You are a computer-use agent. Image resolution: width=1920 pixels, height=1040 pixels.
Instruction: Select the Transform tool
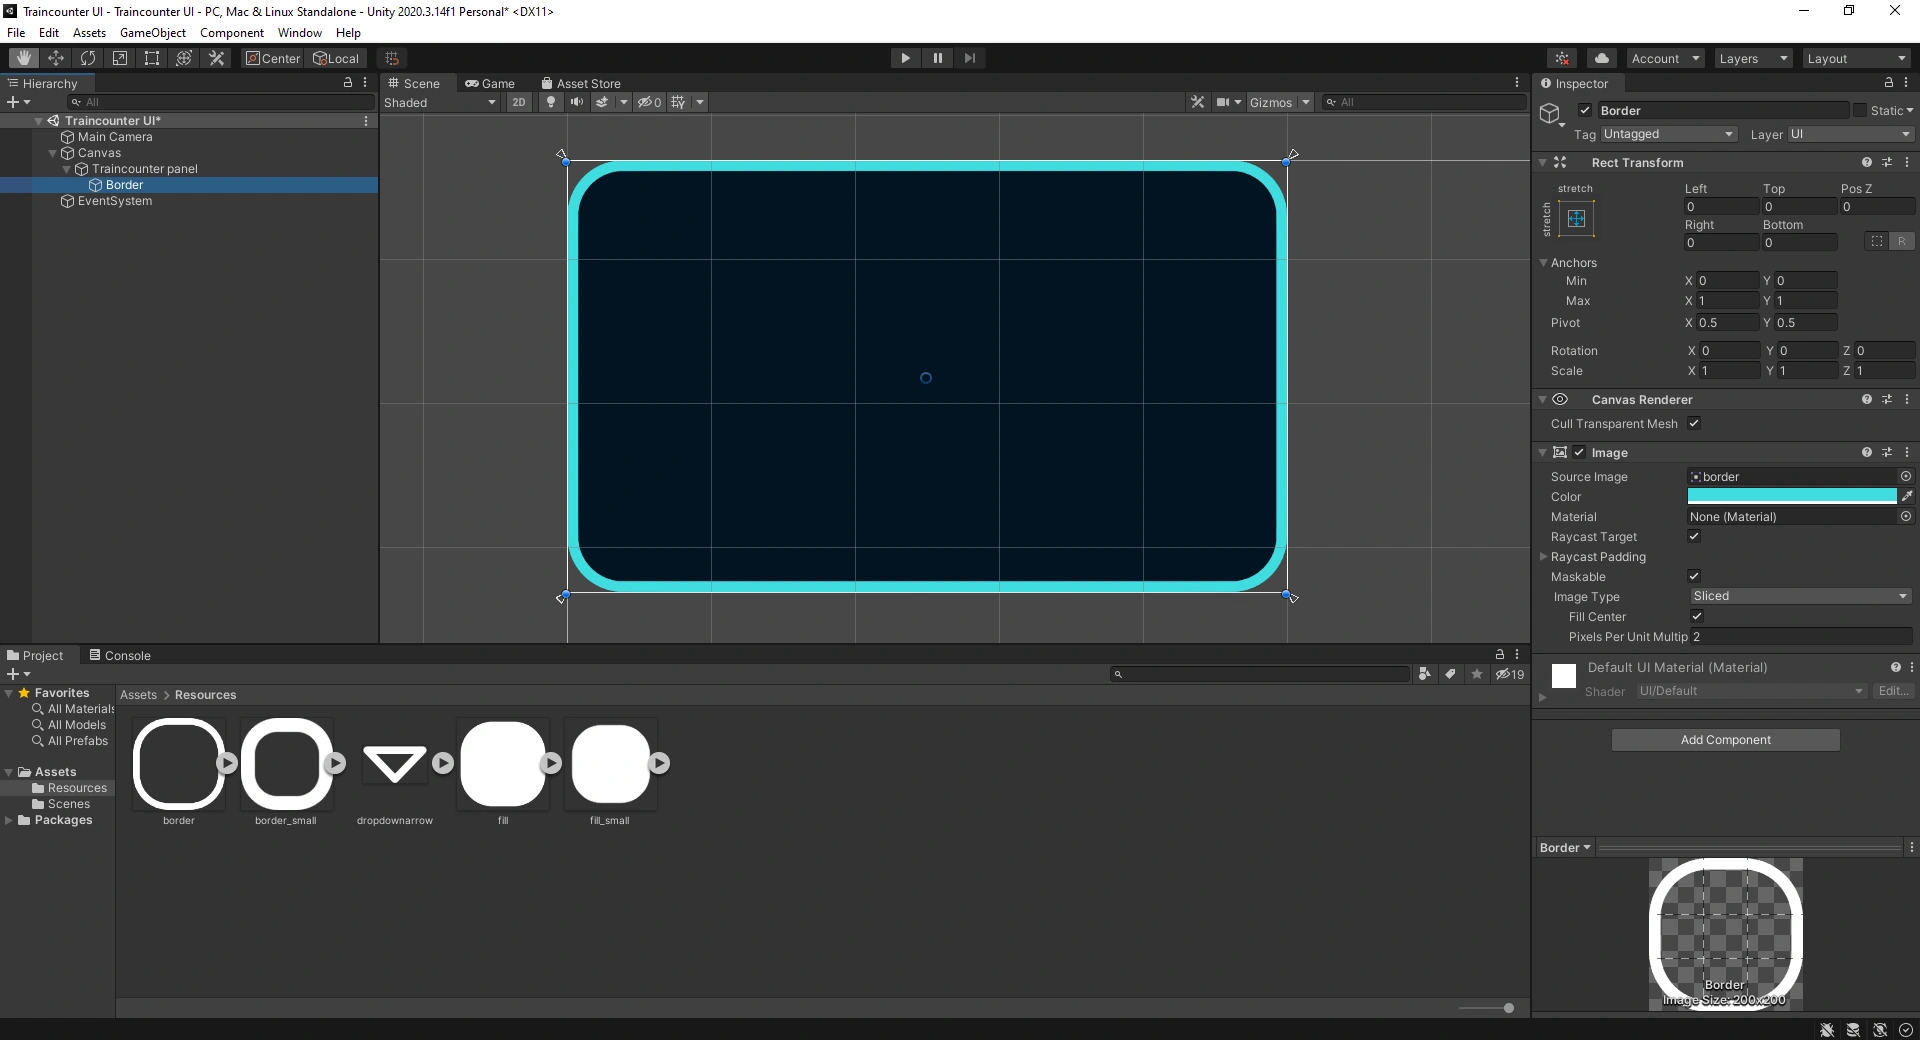184,58
